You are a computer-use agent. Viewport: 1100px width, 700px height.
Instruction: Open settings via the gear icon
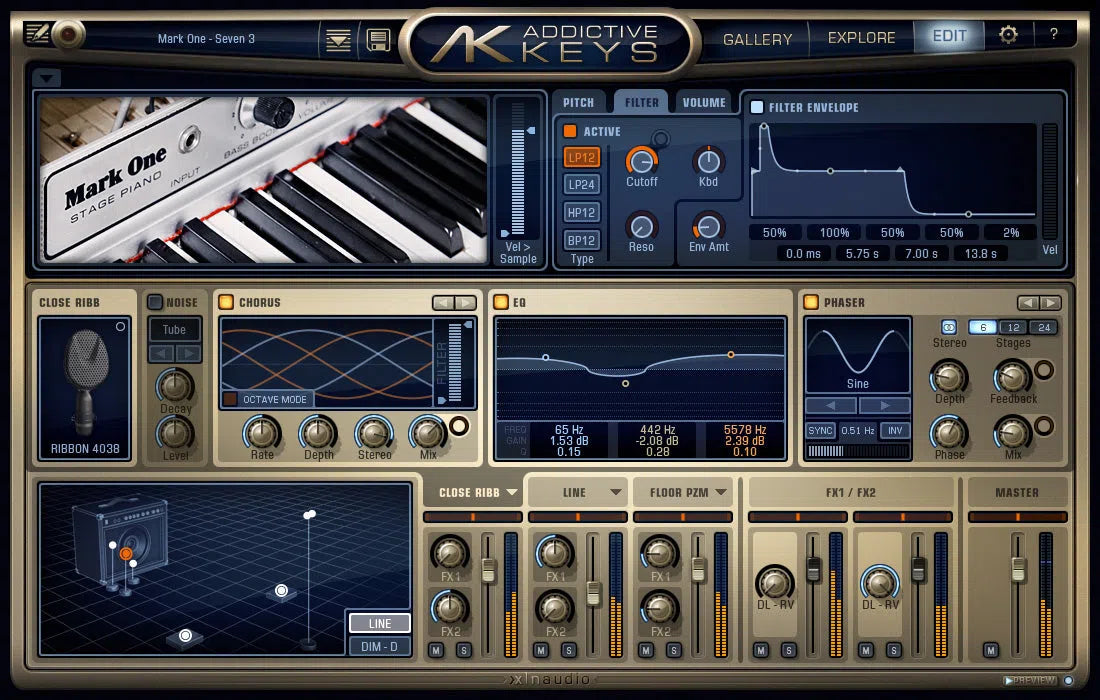(1008, 33)
